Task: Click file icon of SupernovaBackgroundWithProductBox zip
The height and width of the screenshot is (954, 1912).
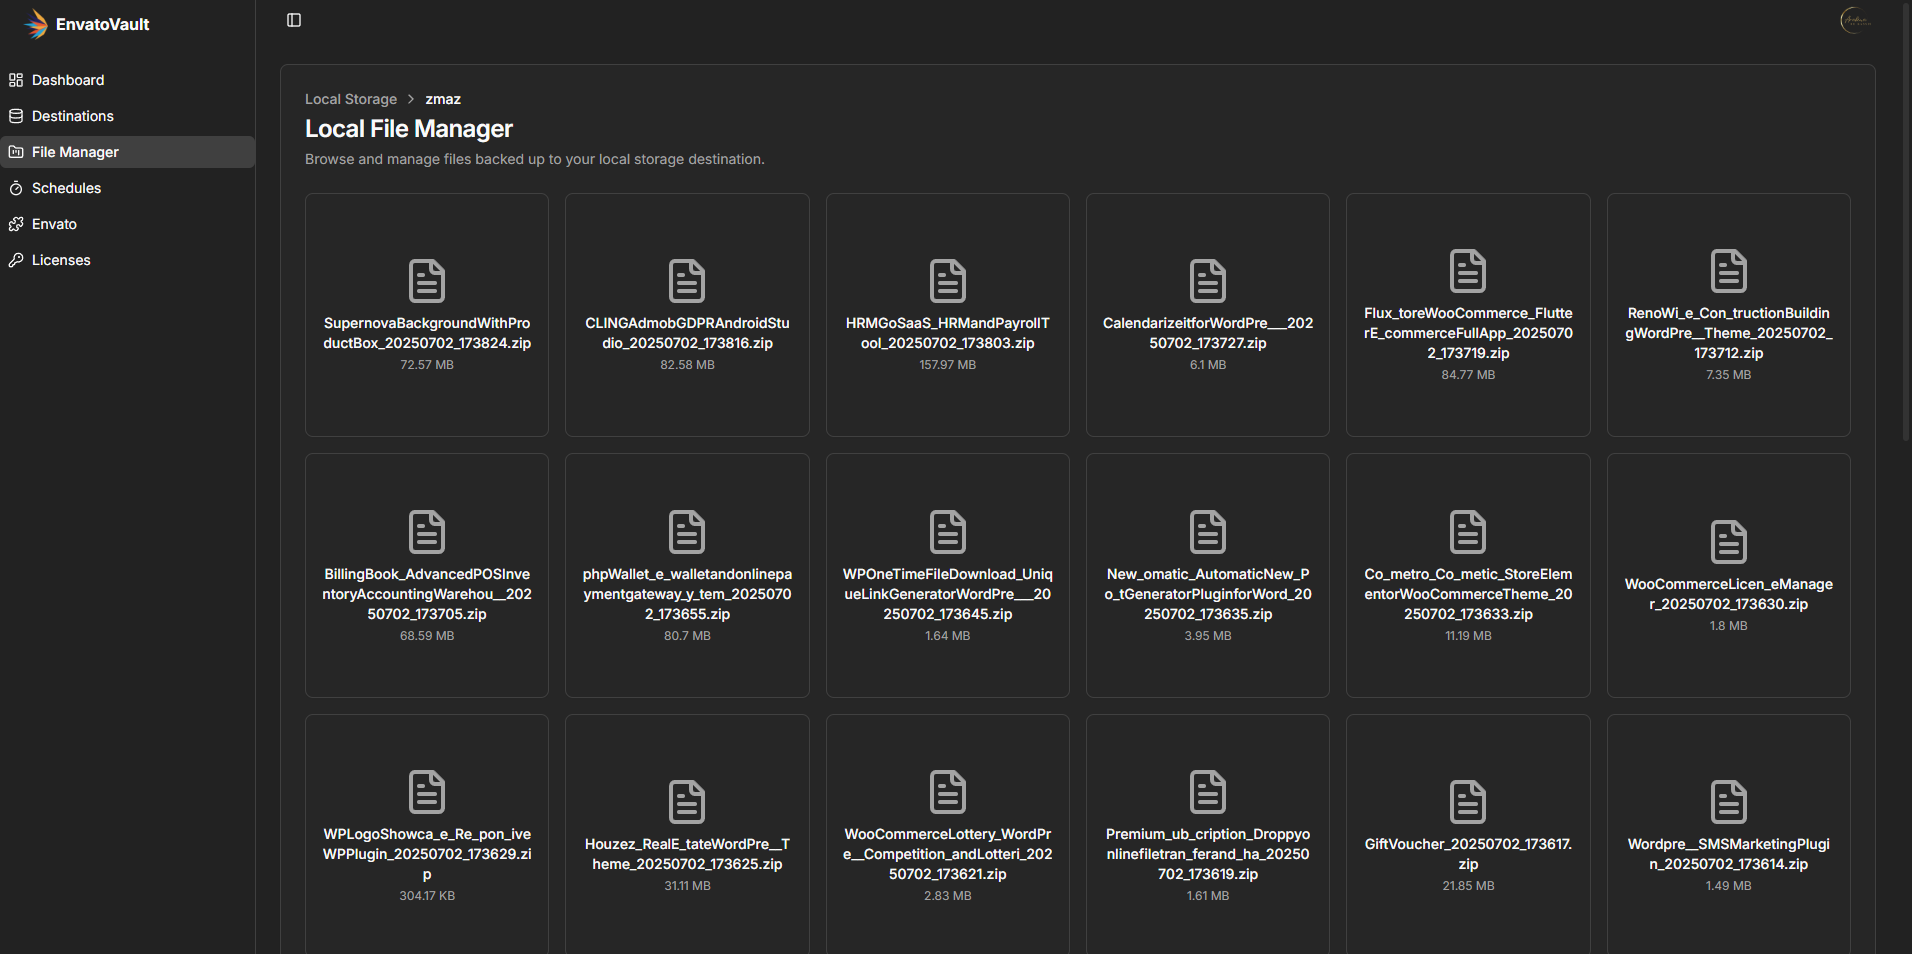Action: pyautogui.click(x=427, y=281)
